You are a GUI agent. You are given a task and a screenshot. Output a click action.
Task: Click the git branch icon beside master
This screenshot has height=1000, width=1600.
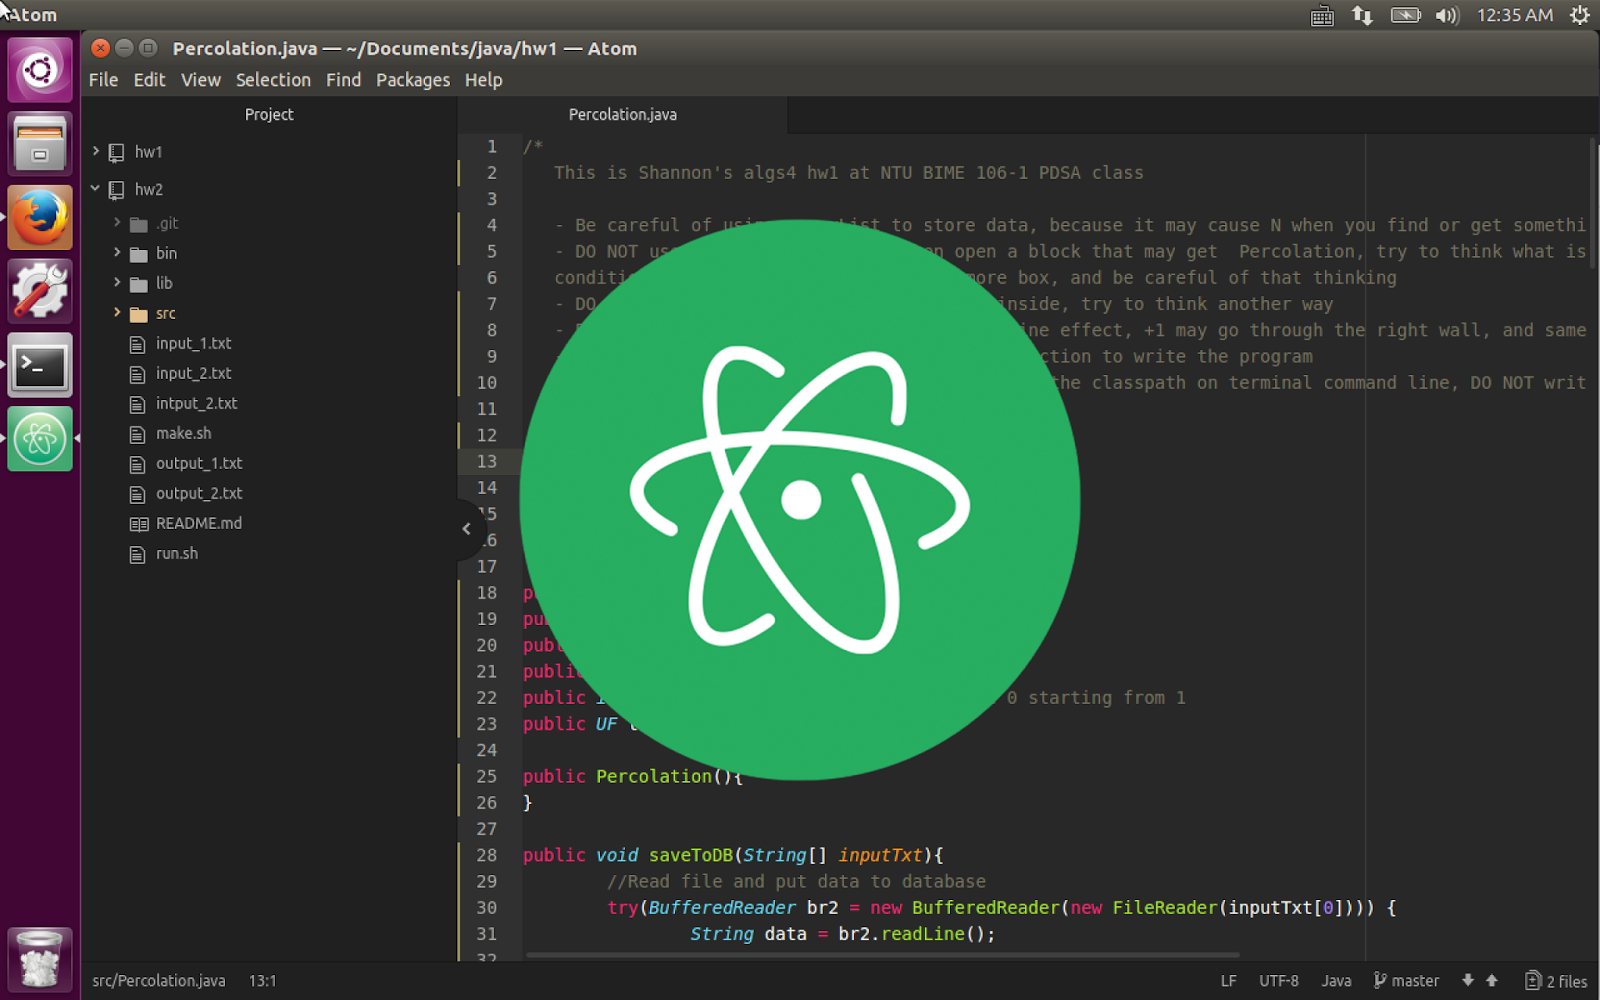click(1380, 981)
